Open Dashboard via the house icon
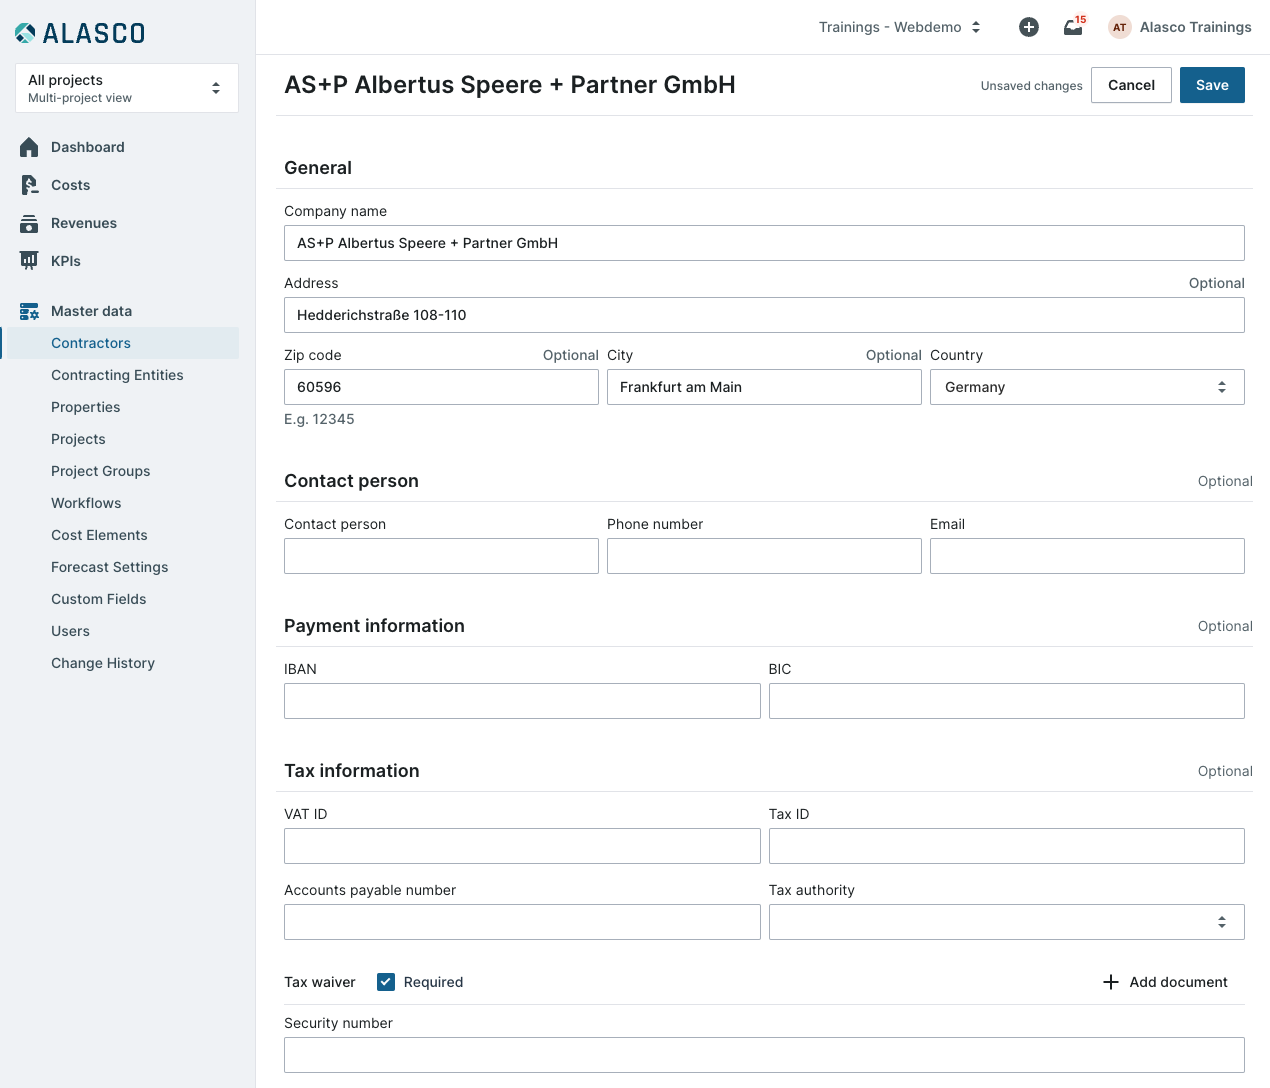Screen dimensions: 1270x1088 (x=29, y=147)
